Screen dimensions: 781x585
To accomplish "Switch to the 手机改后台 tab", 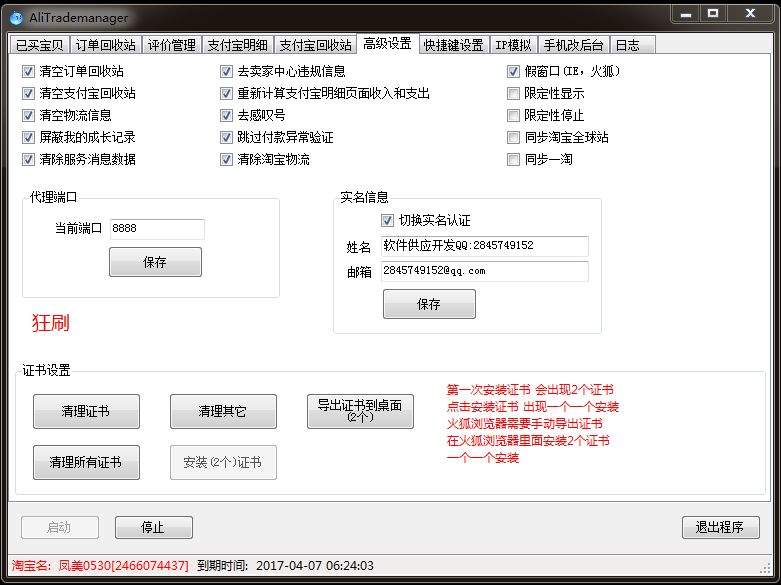I will pyautogui.click(x=573, y=45).
